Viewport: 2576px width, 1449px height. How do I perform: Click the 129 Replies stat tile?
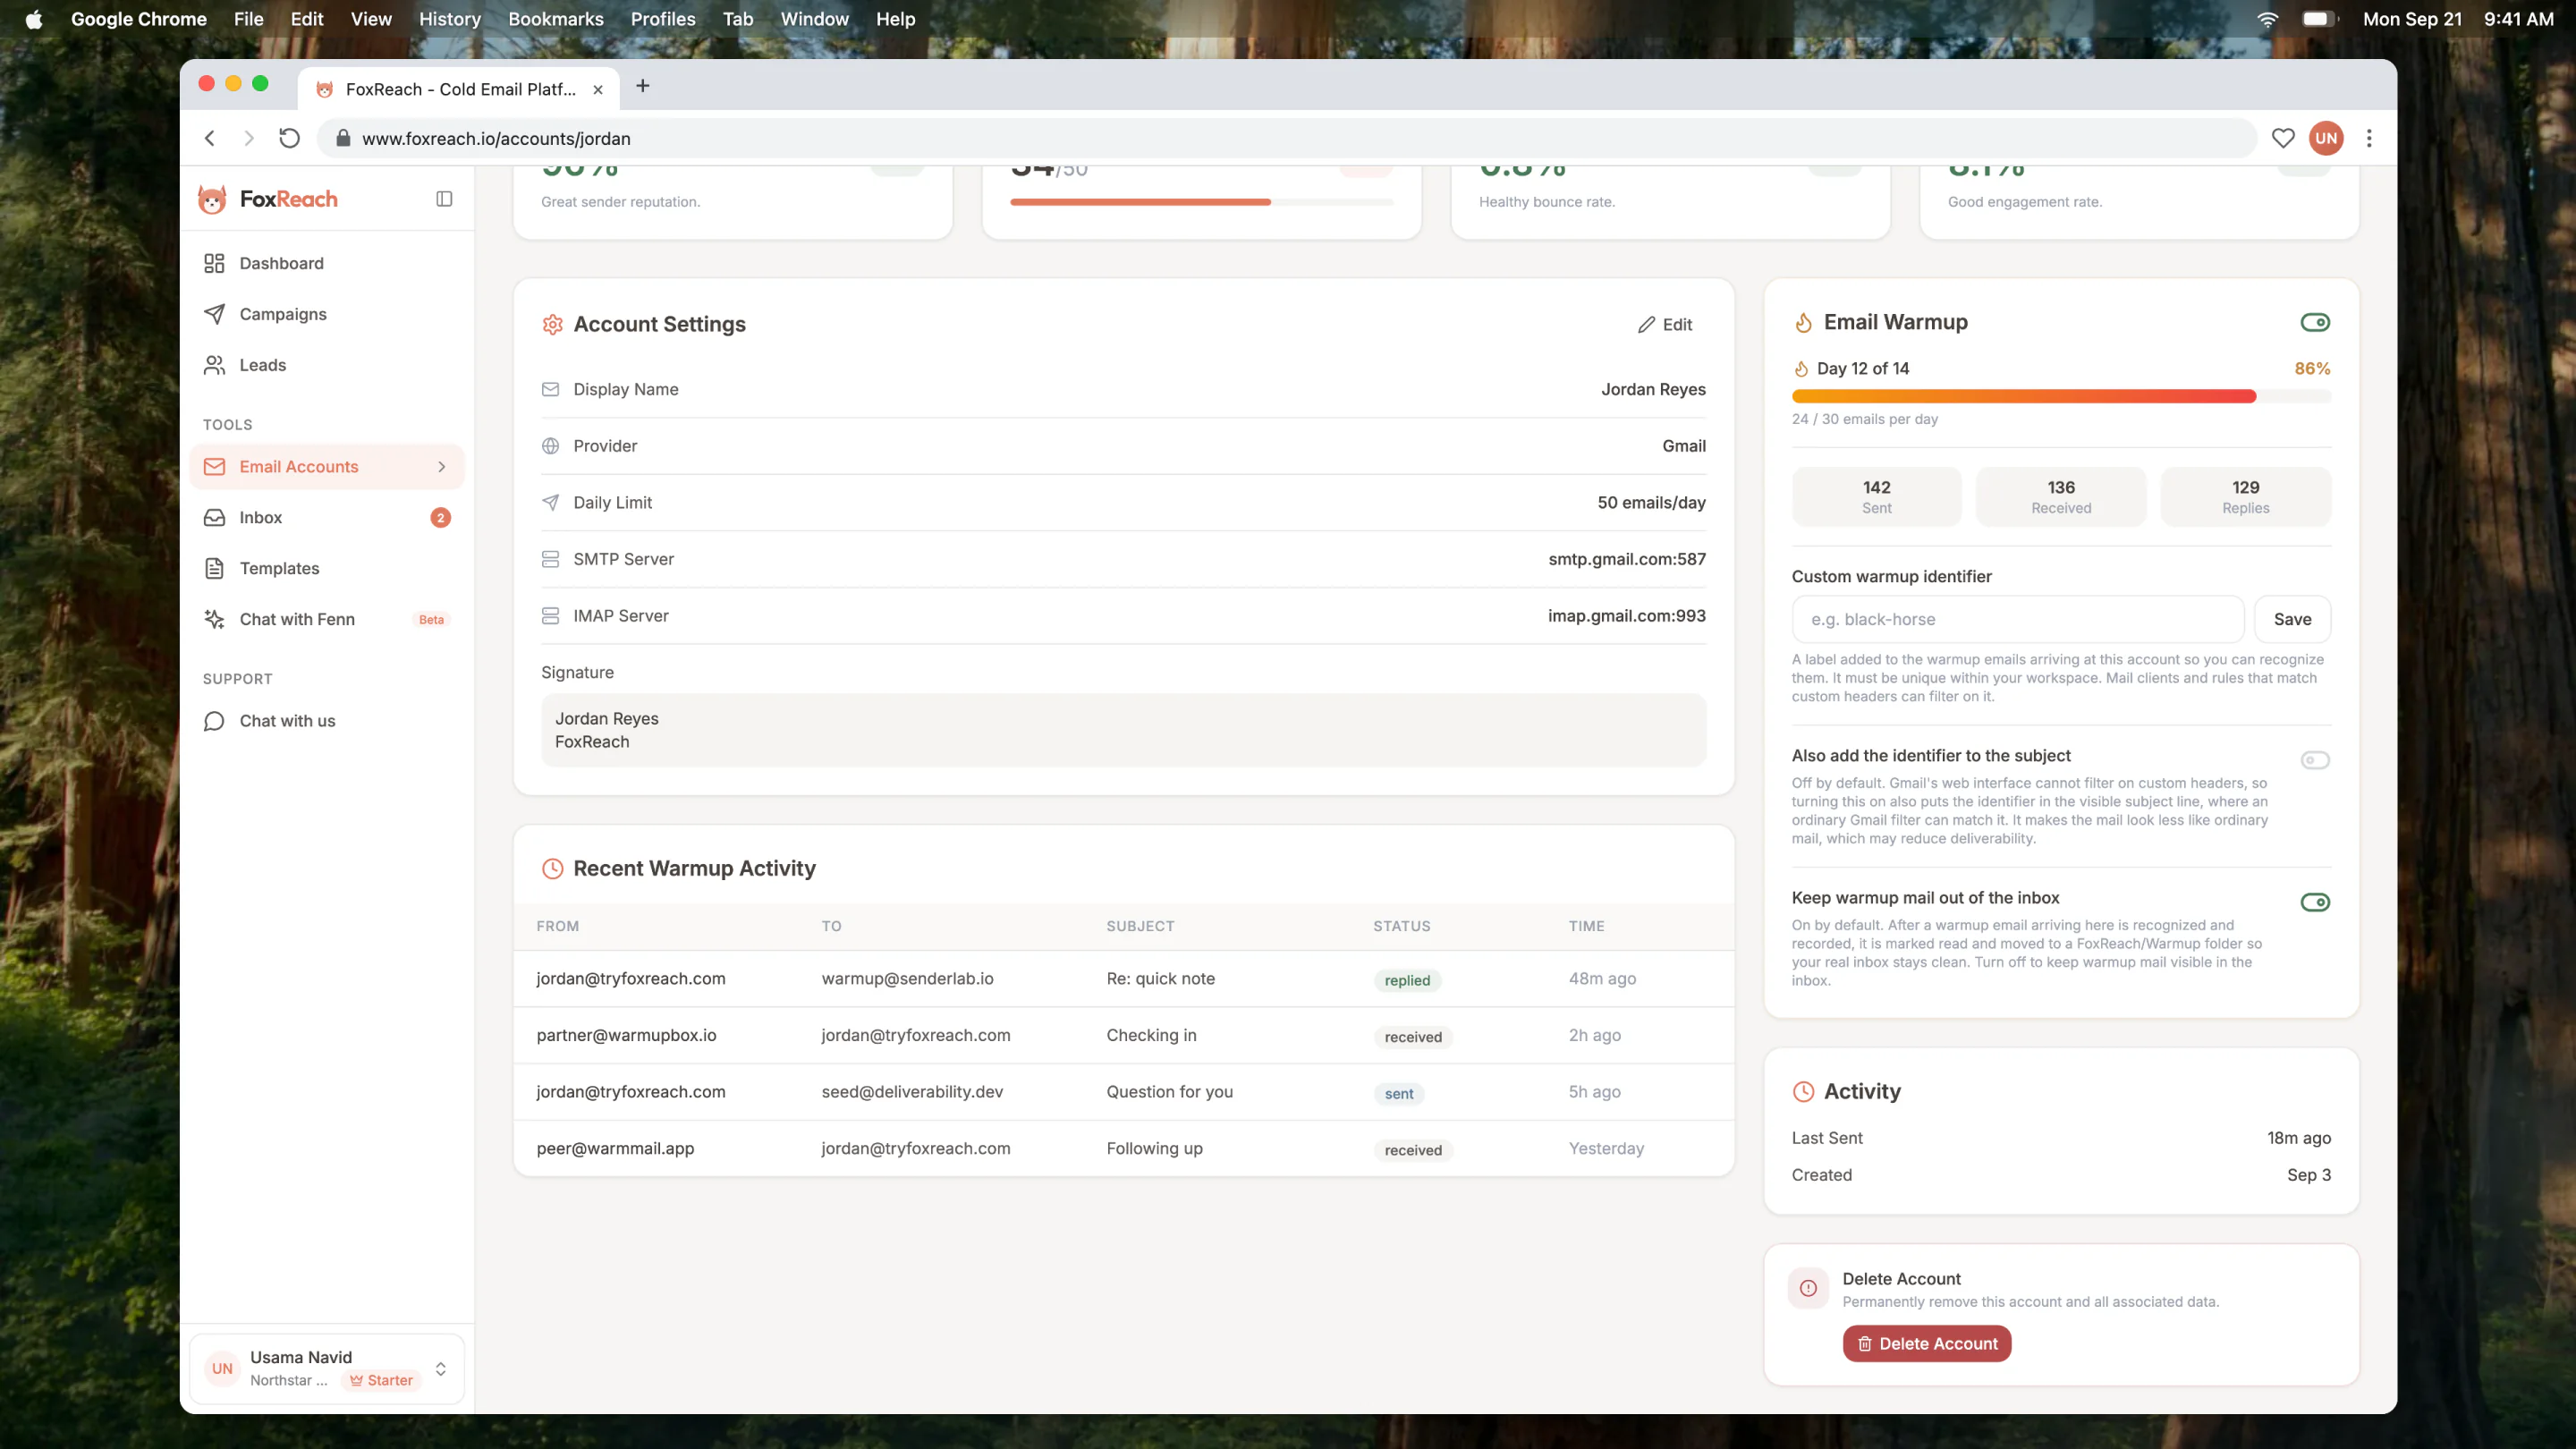click(x=2245, y=497)
